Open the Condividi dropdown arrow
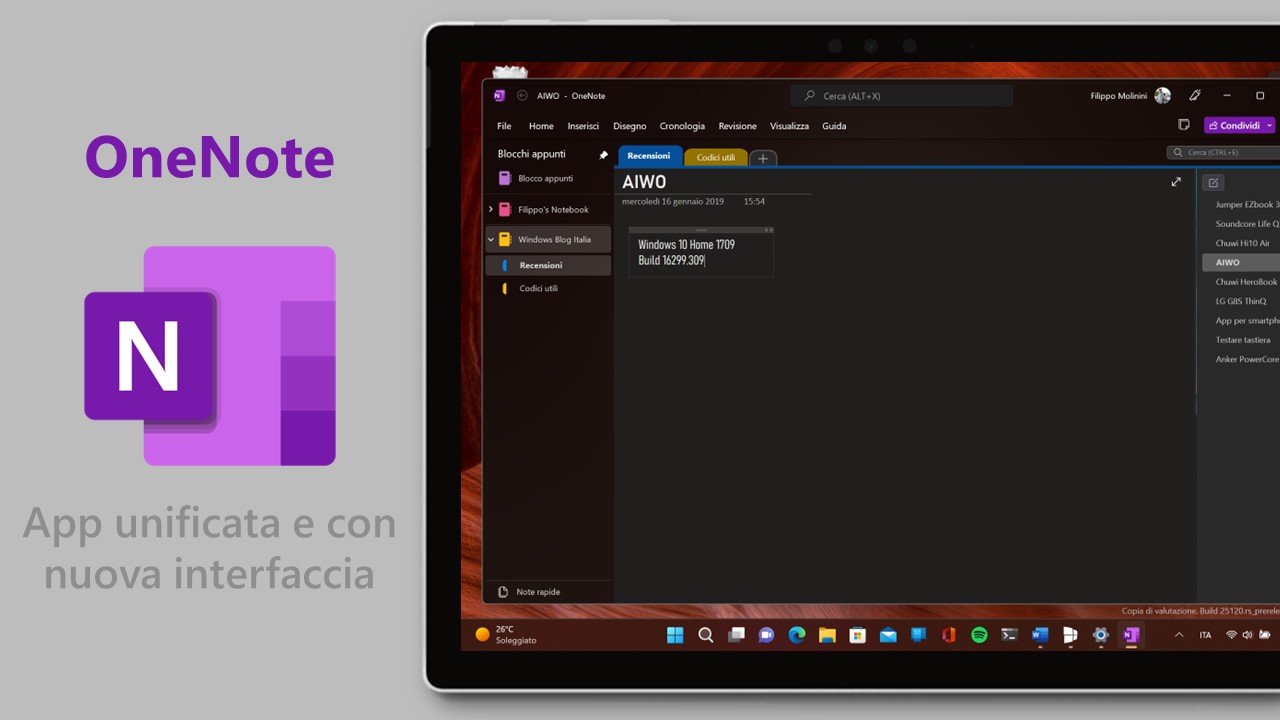Screen dimensions: 1280x720 click(1270, 126)
